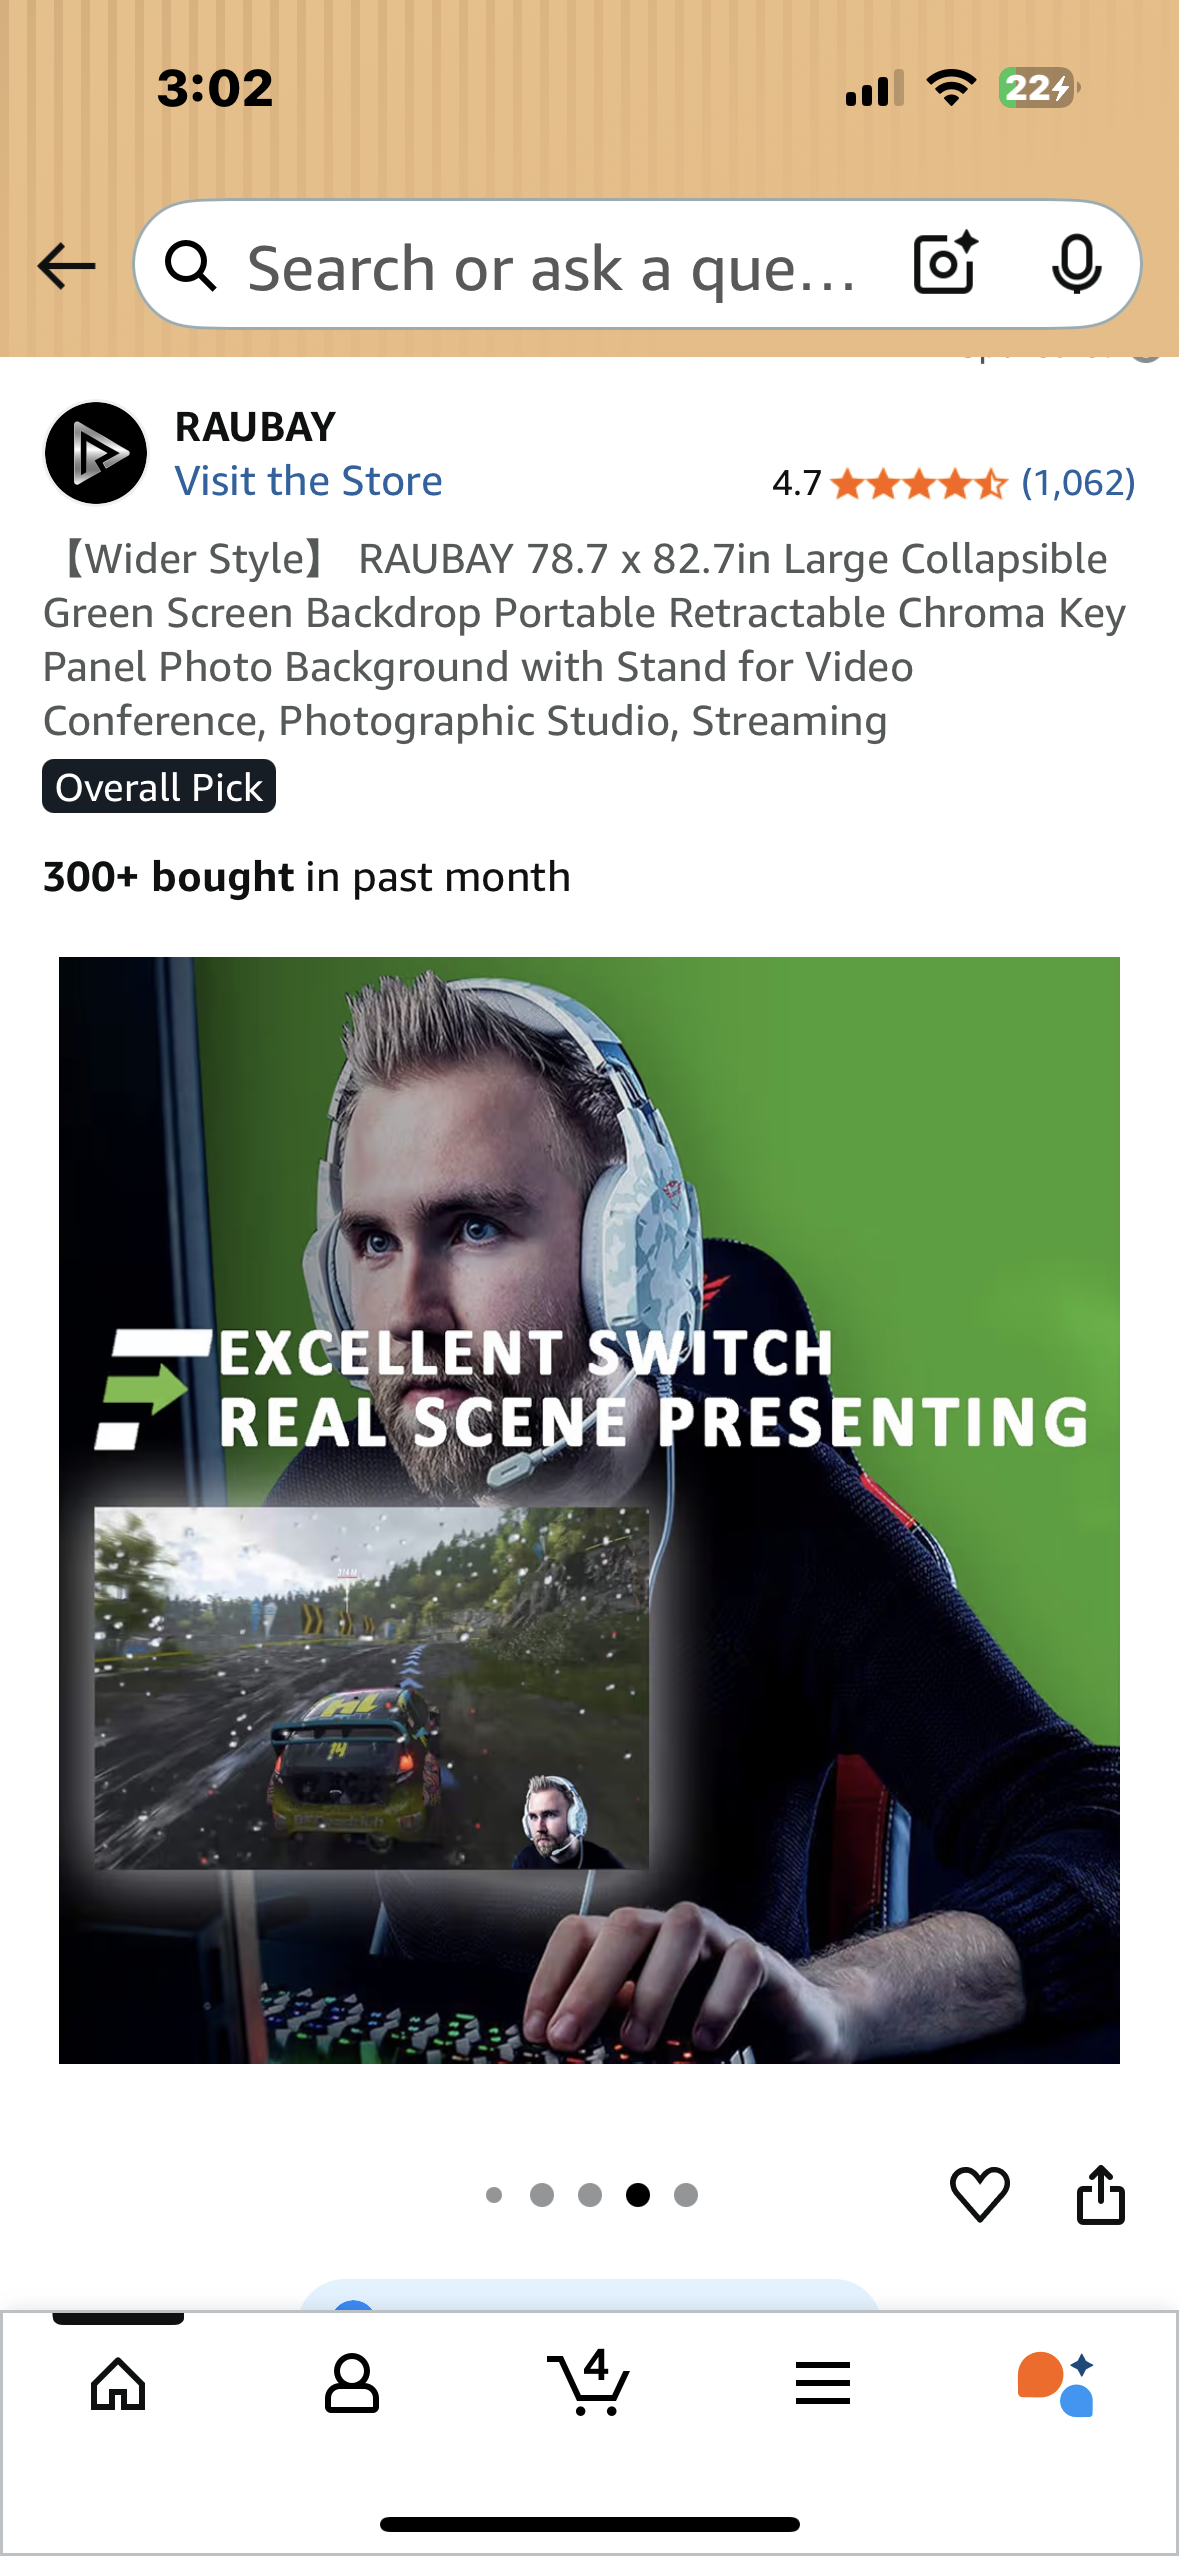Open the 1,062 reviews link
The height and width of the screenshot is (2556, 1179).
coord(1078,483)
